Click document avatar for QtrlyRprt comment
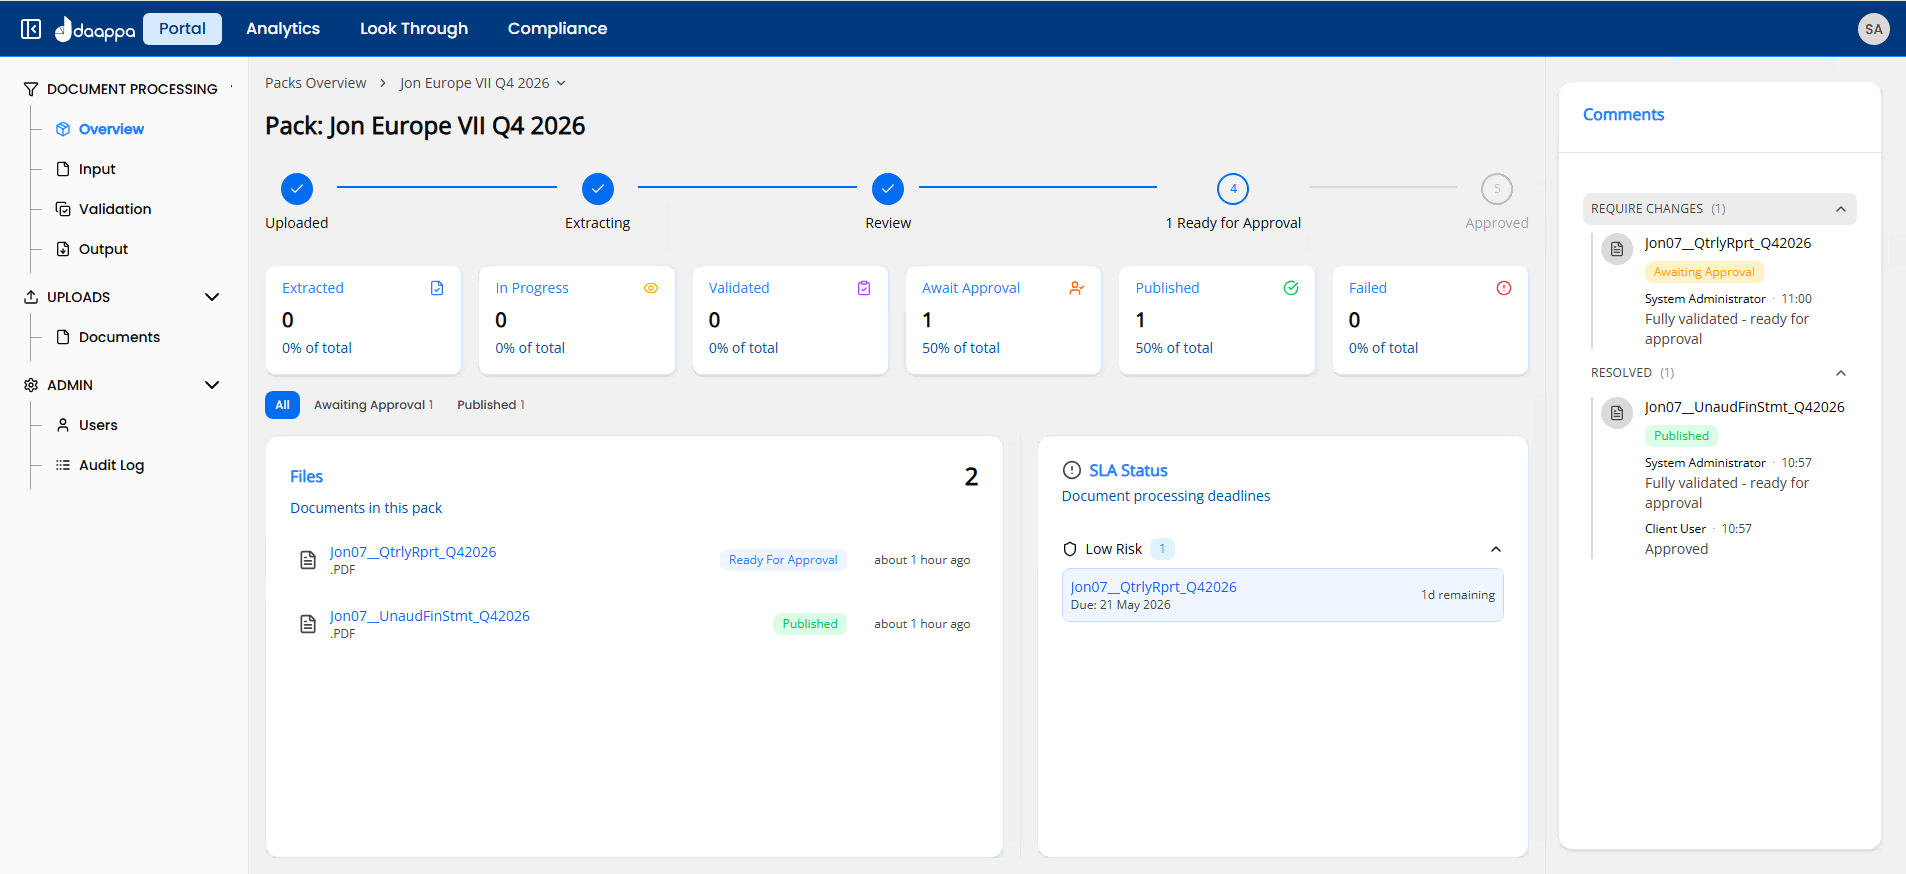Image resolution: width=1906 pixels, height=874 pixels. [x=1617, y=249]
